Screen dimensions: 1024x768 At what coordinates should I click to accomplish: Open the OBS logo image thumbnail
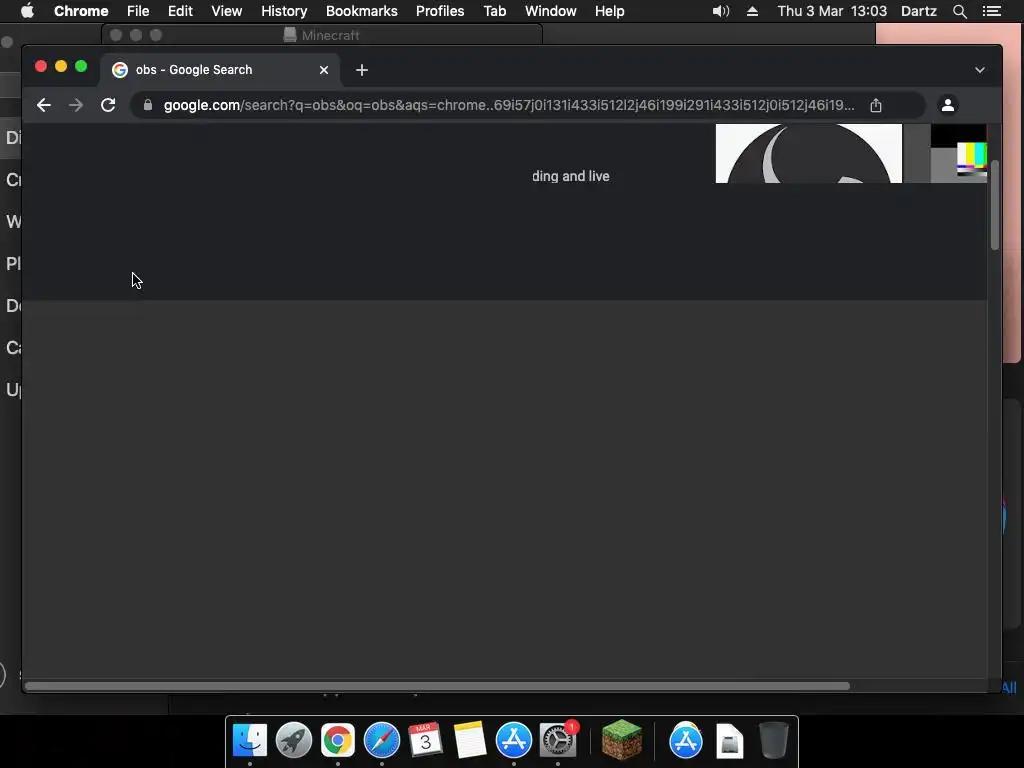pyautogui.click(x=808, y=153)
